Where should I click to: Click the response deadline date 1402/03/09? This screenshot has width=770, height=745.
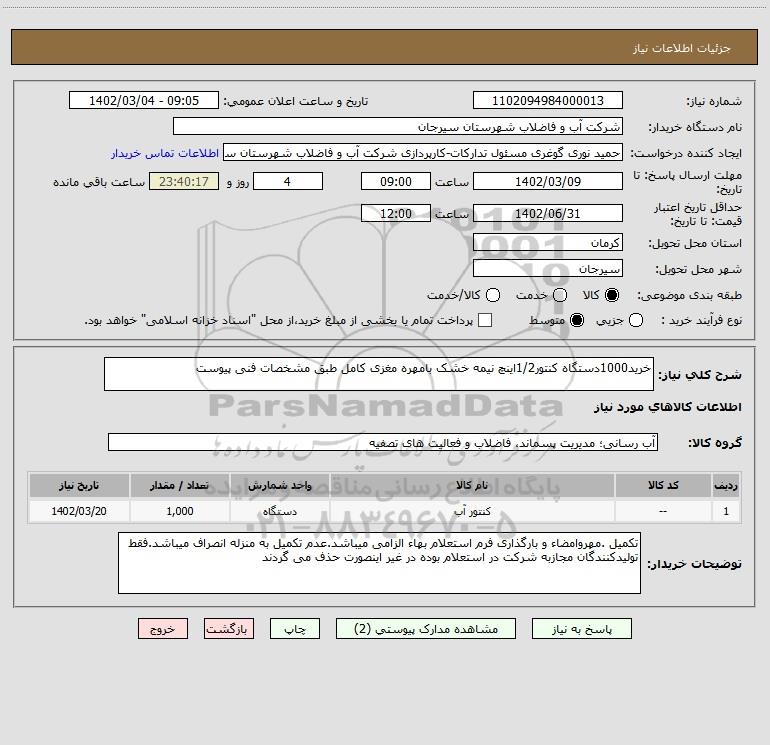click(548, 181)
